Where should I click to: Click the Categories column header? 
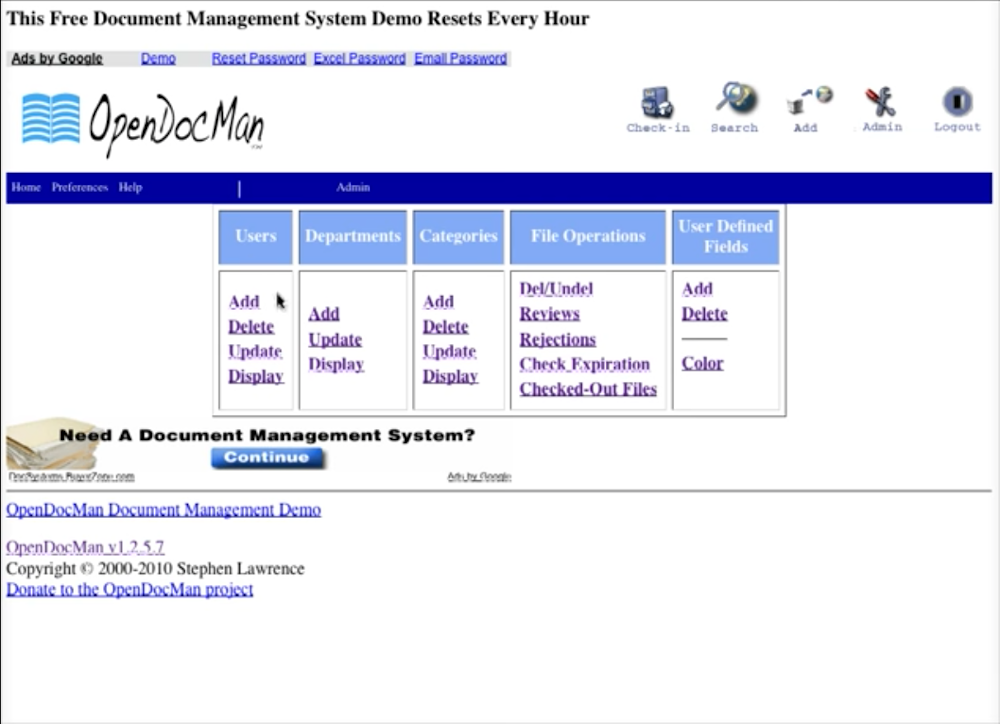pos(458,237)
